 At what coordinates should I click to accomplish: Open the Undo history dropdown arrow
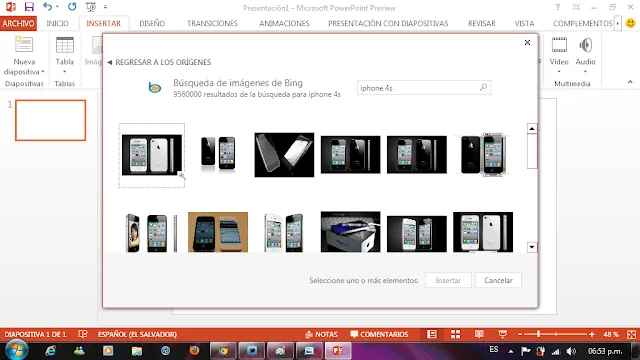pos(57,7)
